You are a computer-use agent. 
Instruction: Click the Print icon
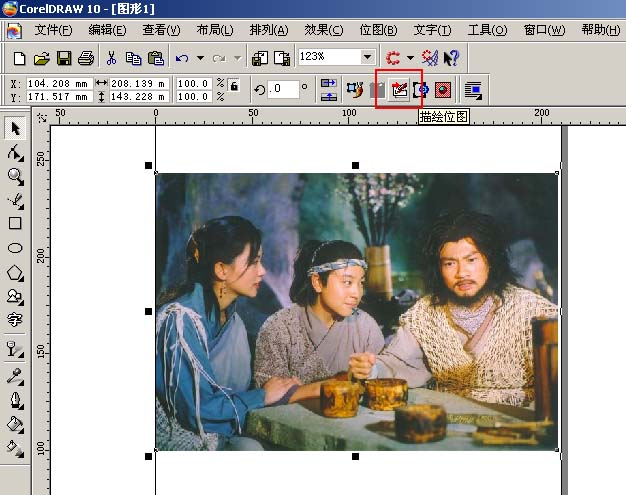coord(86,58)
